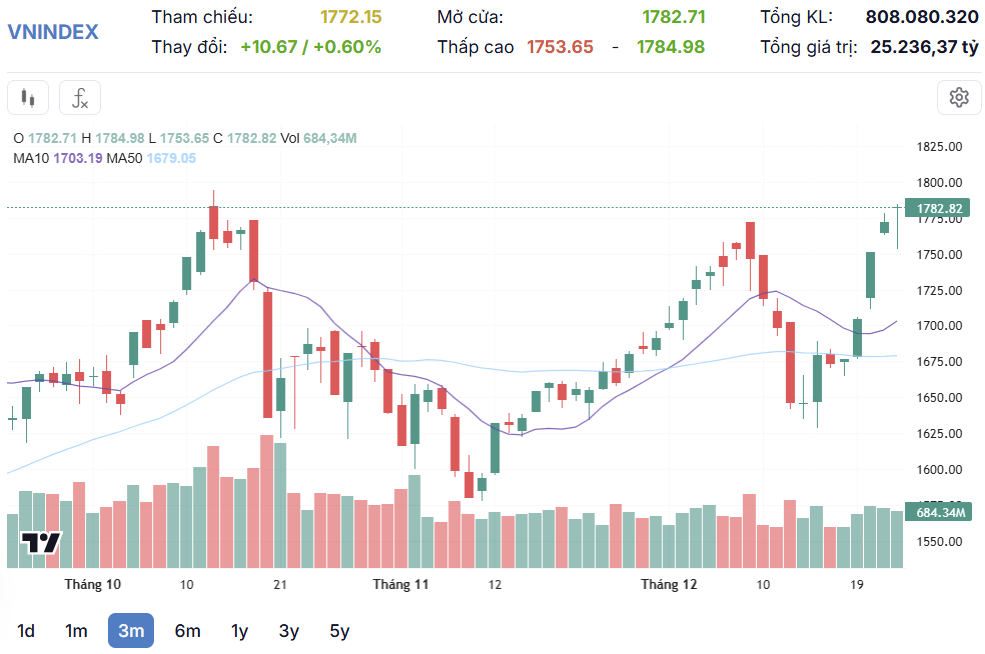Open the fx indicators menu
The image size is (985, 654).
coord(80,98)
